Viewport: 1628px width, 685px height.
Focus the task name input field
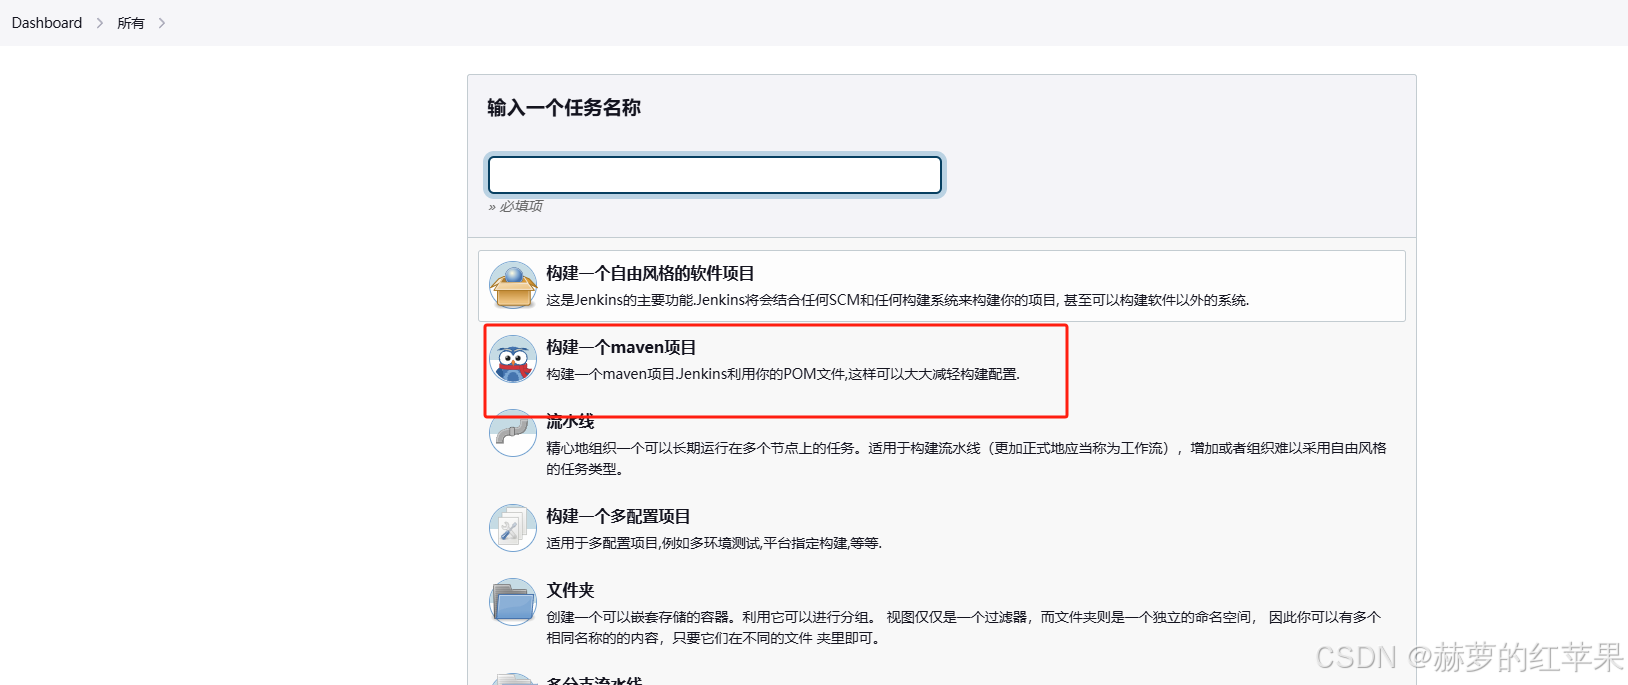click(x=715, y=175)
